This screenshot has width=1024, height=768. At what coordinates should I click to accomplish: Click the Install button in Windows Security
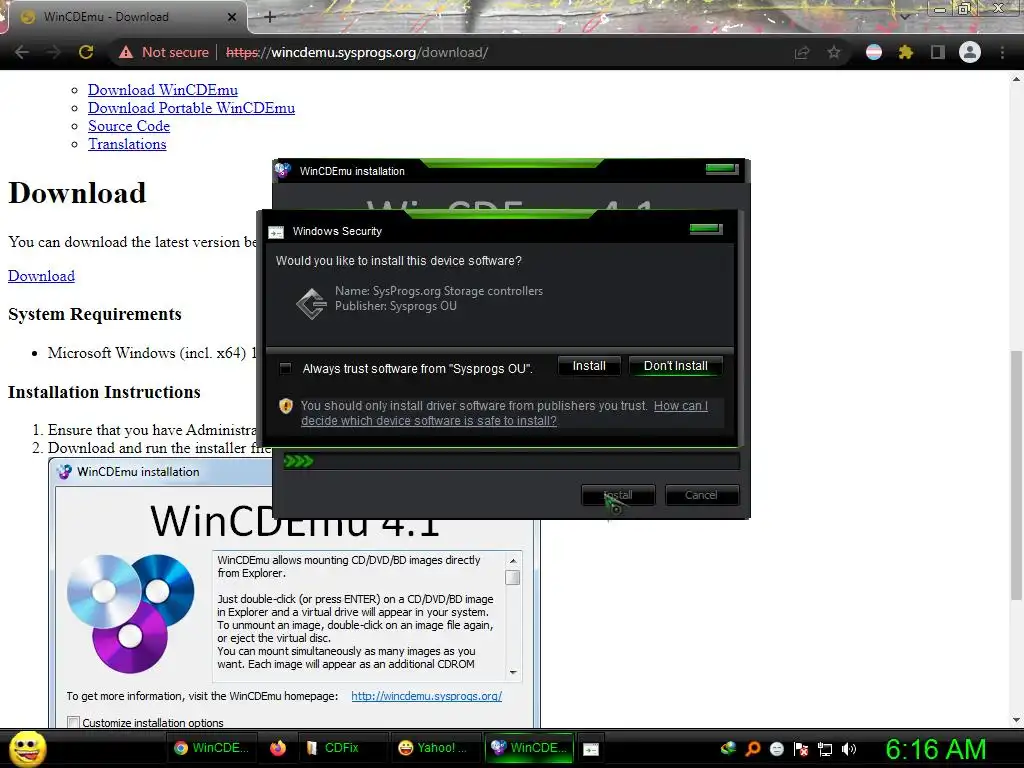tap(589, 366)
